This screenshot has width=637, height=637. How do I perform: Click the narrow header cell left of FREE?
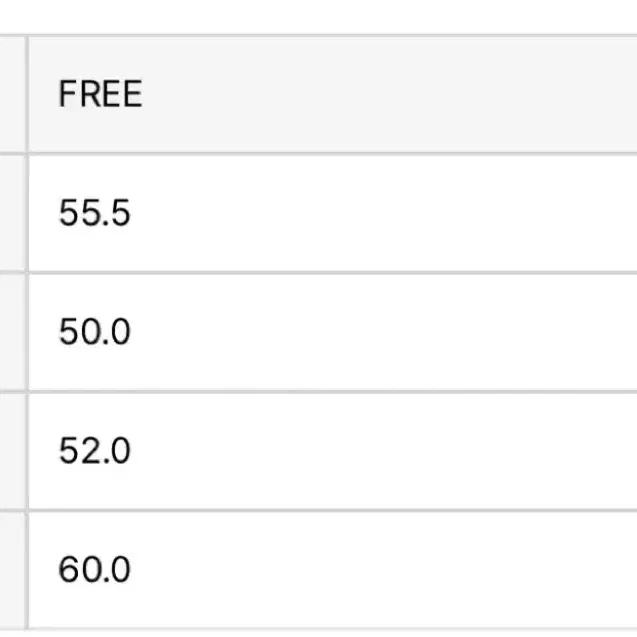point(13,94)
